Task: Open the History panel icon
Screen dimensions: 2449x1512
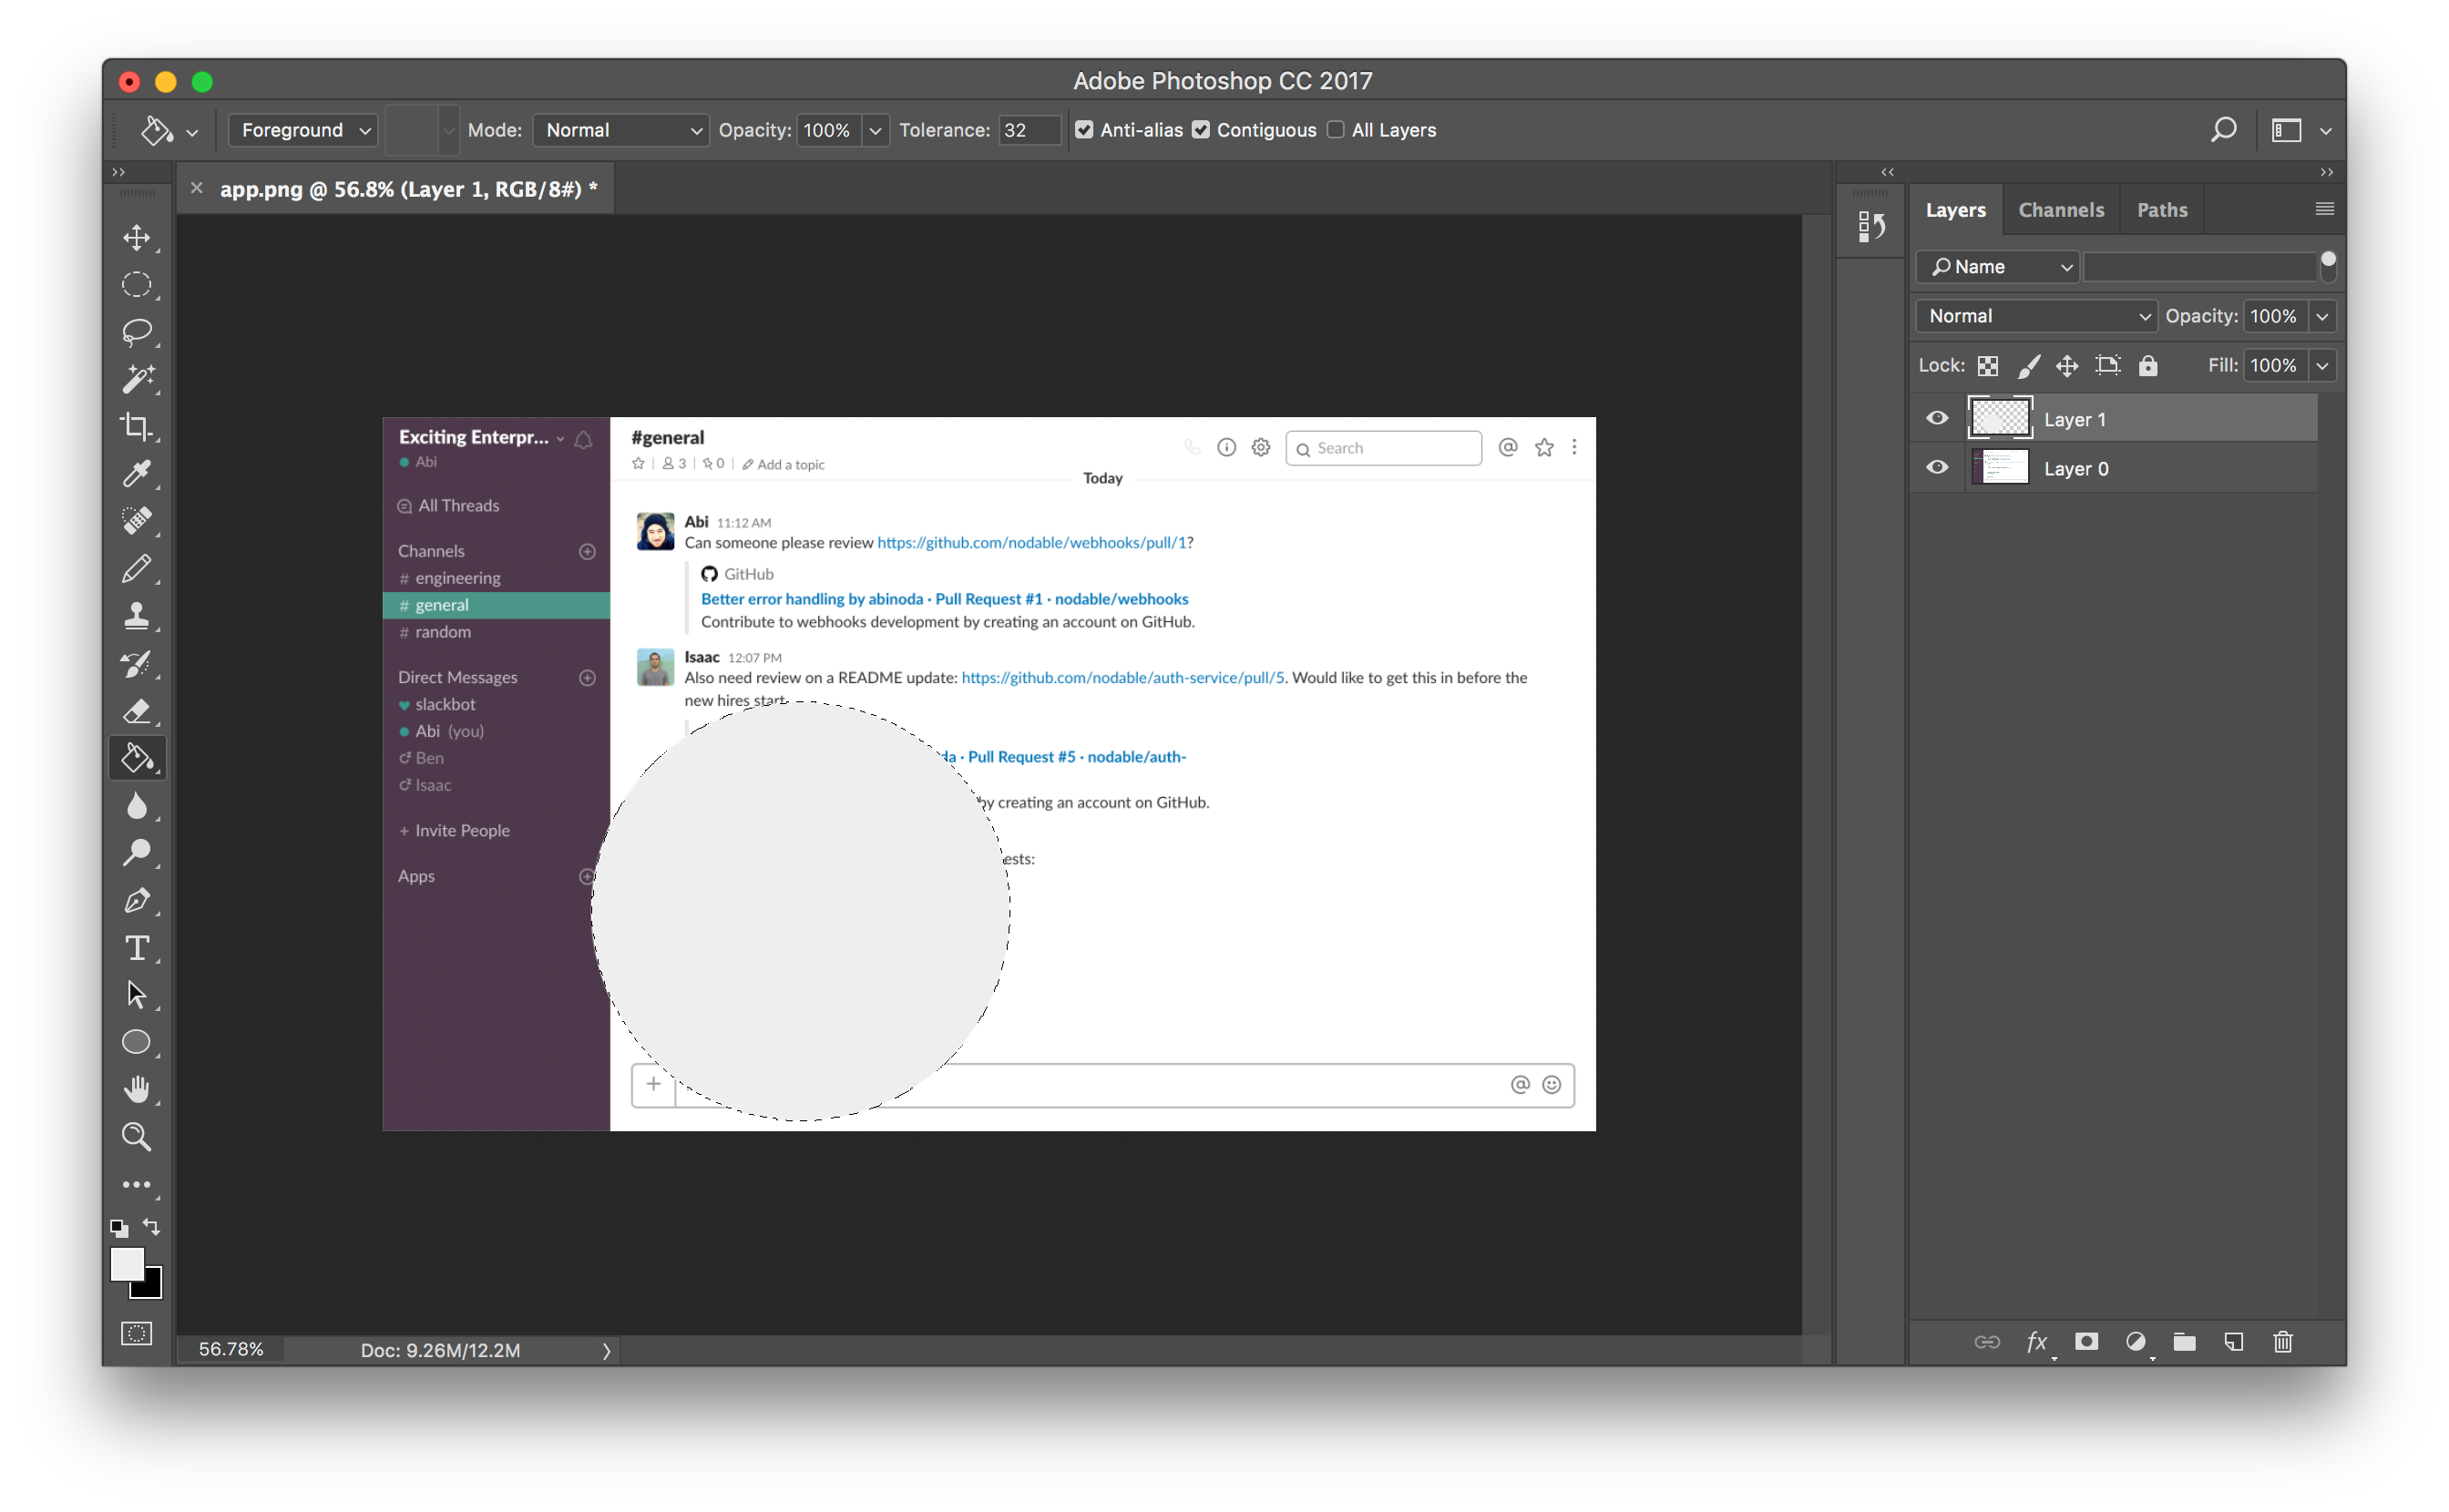Action: pos(1872,227)
